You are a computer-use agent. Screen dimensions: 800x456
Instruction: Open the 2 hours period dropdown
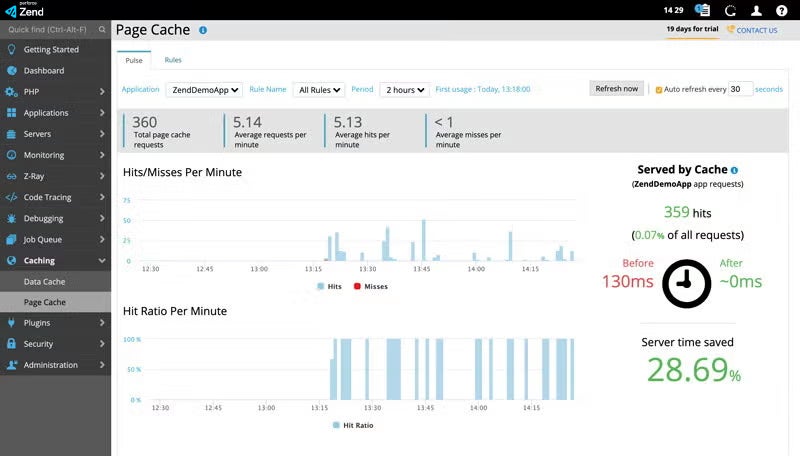click(405, 89)
